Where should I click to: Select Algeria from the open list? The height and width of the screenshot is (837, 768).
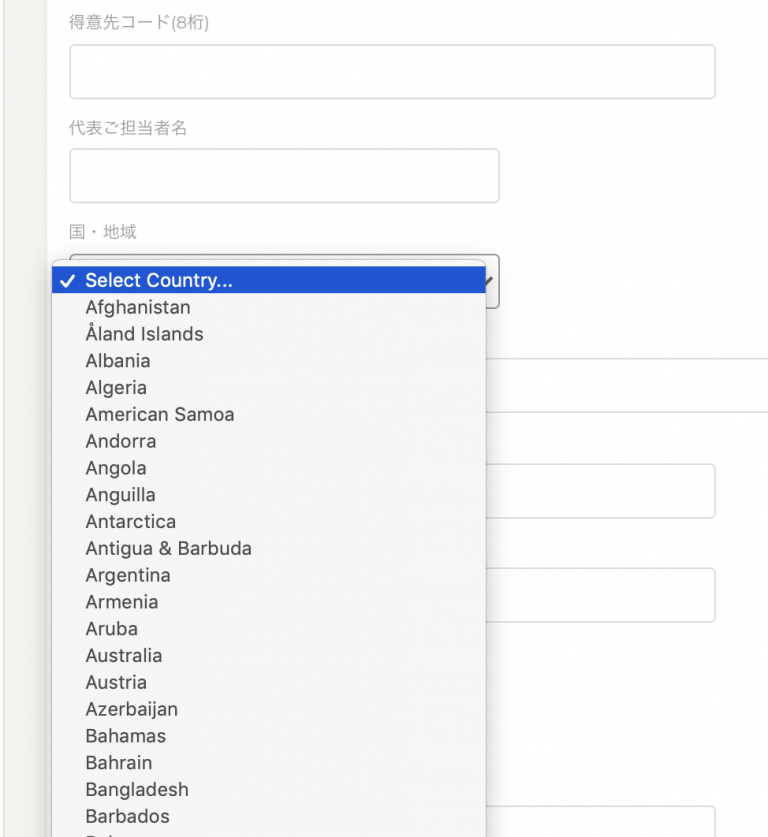point(115,387)
